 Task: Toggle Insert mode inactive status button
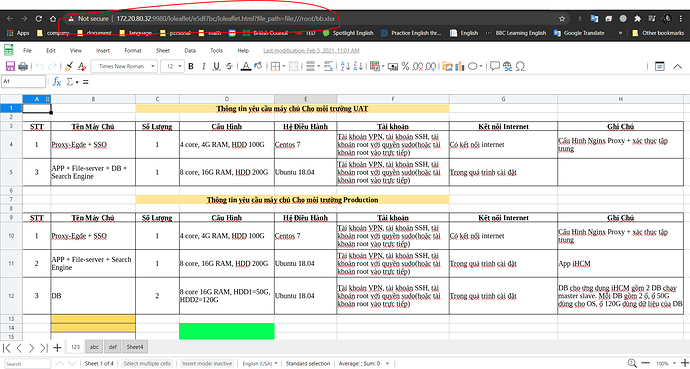(x=207, y=364)
